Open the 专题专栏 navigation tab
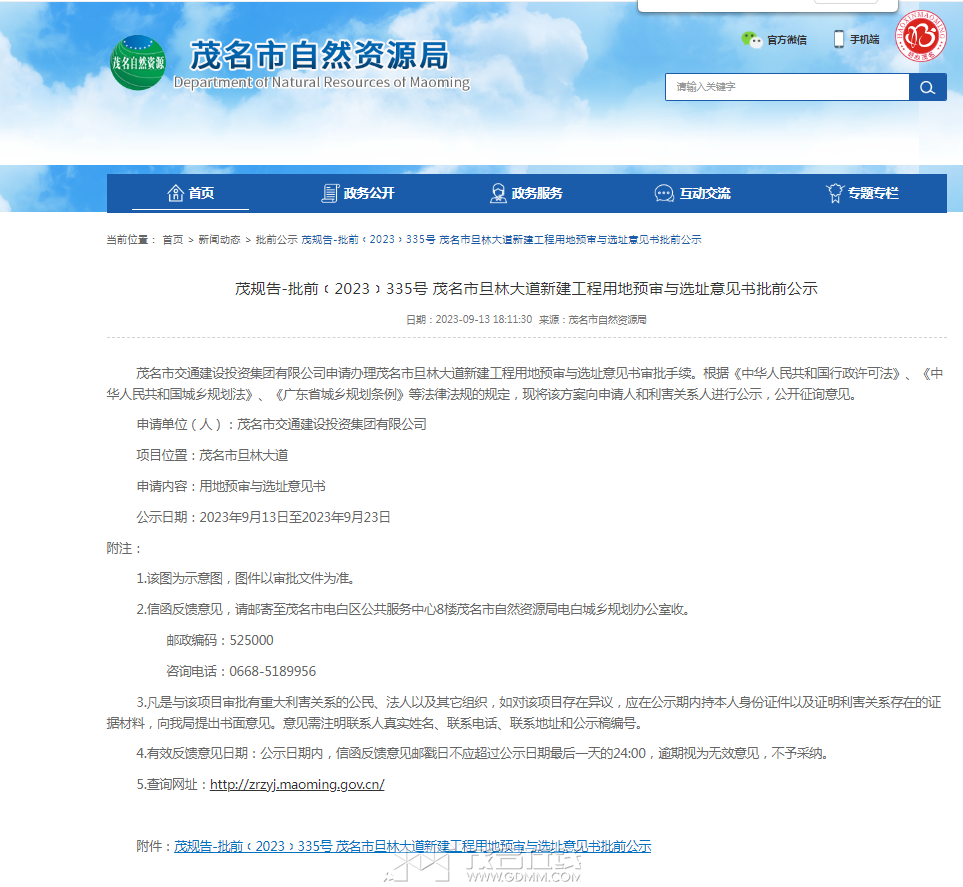The width and height of the screenshot is (963, 887). coord(862,193)
